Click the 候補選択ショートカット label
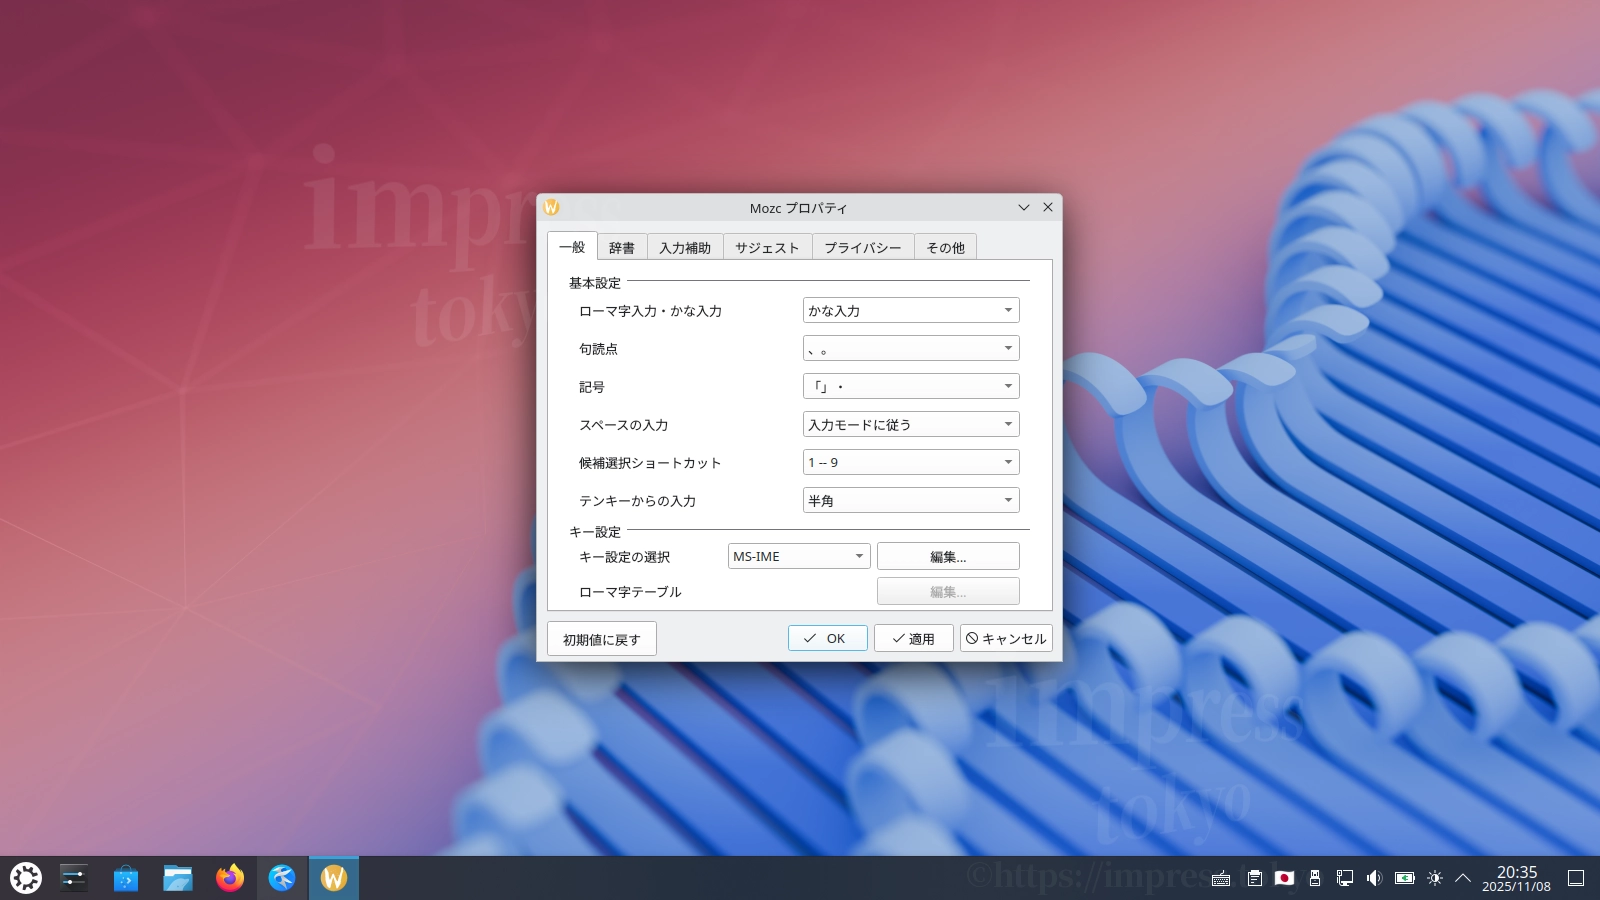1600x900 pixels. (x=650, y=463)
